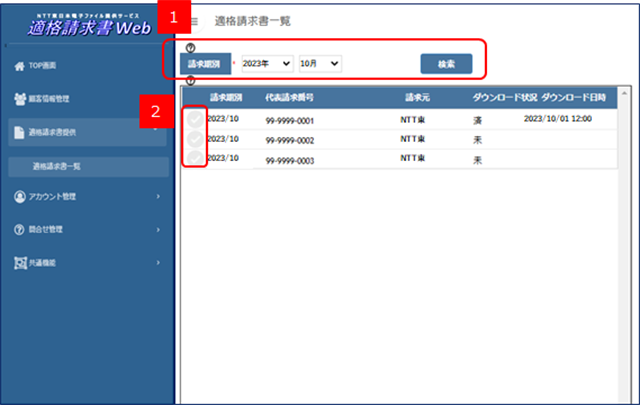Image resolution: width=640 pixels, height=405 pixels.
Task: Expand the 共通機能 submenu chevron
Action: pos(158,263)
